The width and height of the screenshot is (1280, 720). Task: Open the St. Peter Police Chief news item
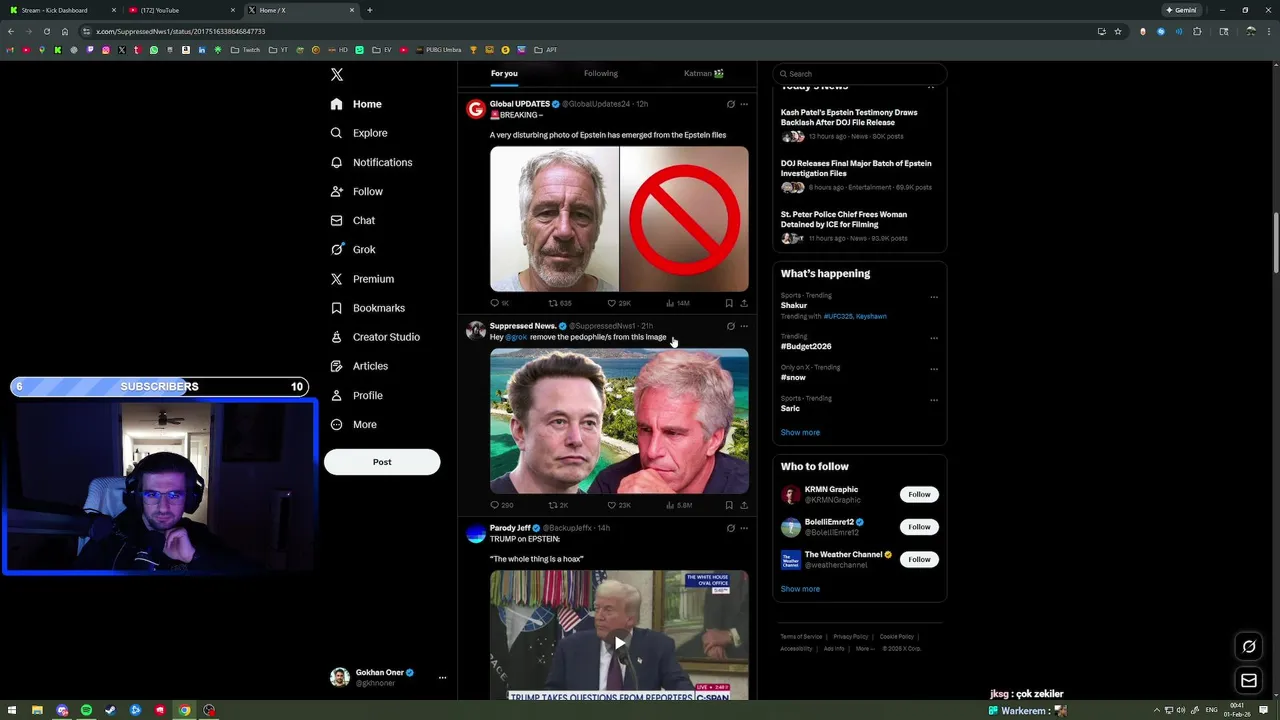coord(859,227)
